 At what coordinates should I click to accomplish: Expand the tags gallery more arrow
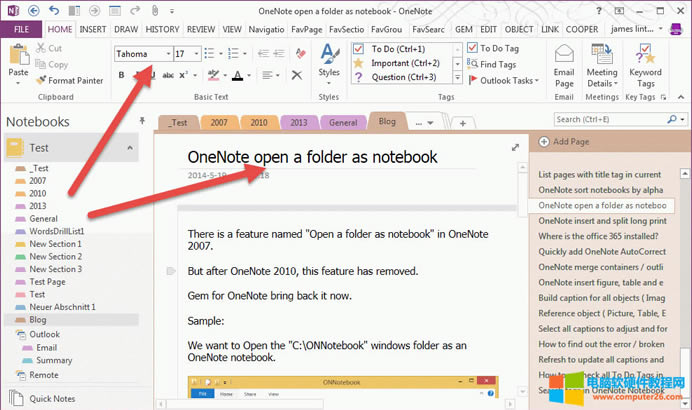coord(458,78)
